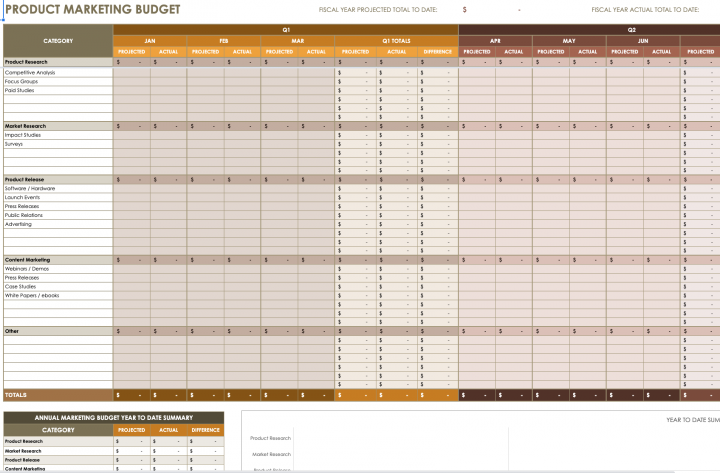Select the White Papers / ebooks row label
The width and height of the screenshot is (720, 473).
[32, 296]
